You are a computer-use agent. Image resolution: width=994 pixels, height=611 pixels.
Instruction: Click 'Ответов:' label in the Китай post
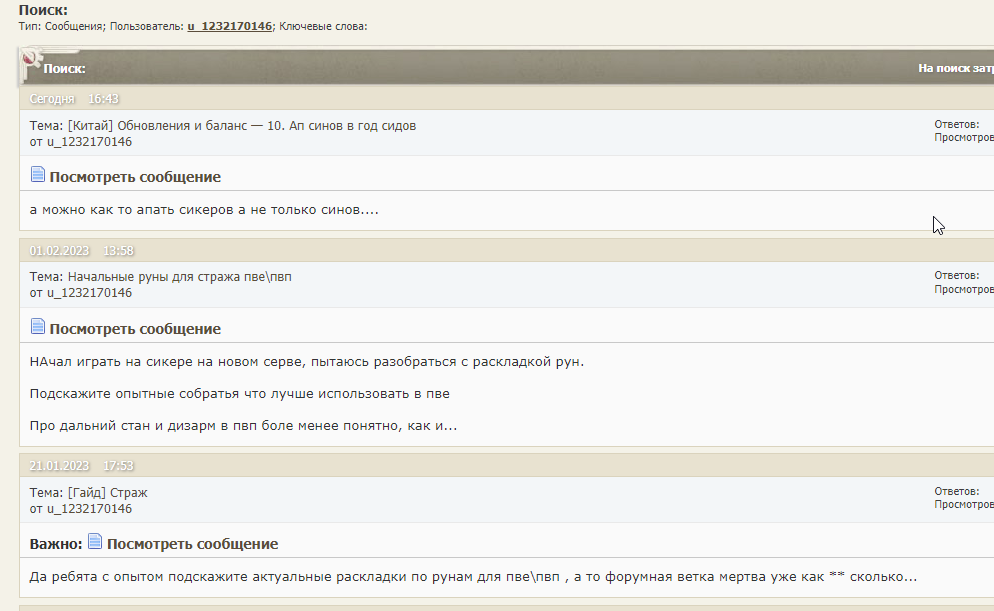[956, 125]
